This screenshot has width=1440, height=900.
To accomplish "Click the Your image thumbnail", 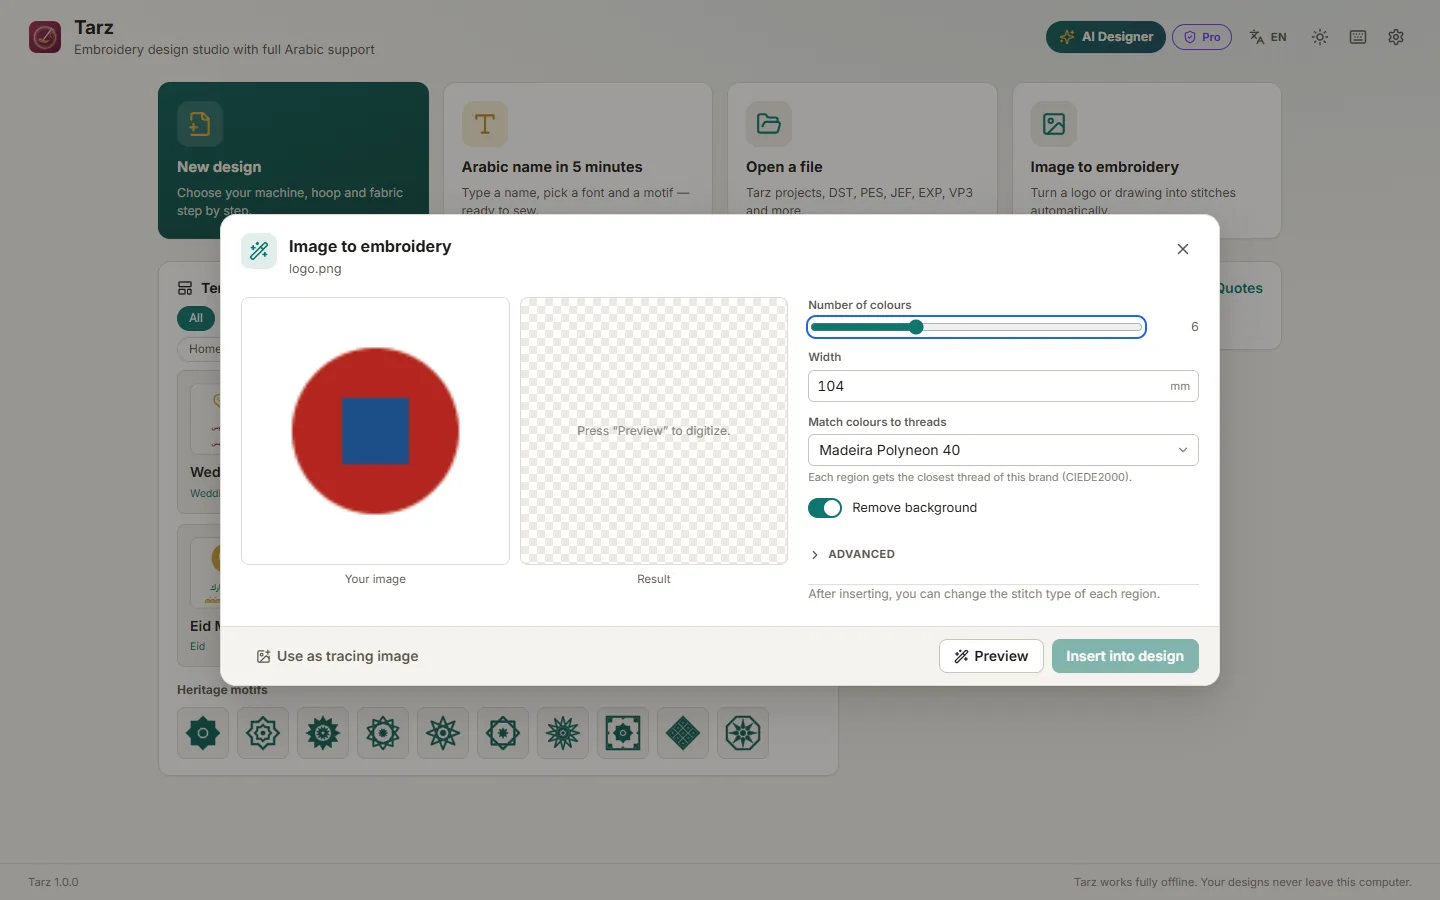I will [x=375, y=431].
